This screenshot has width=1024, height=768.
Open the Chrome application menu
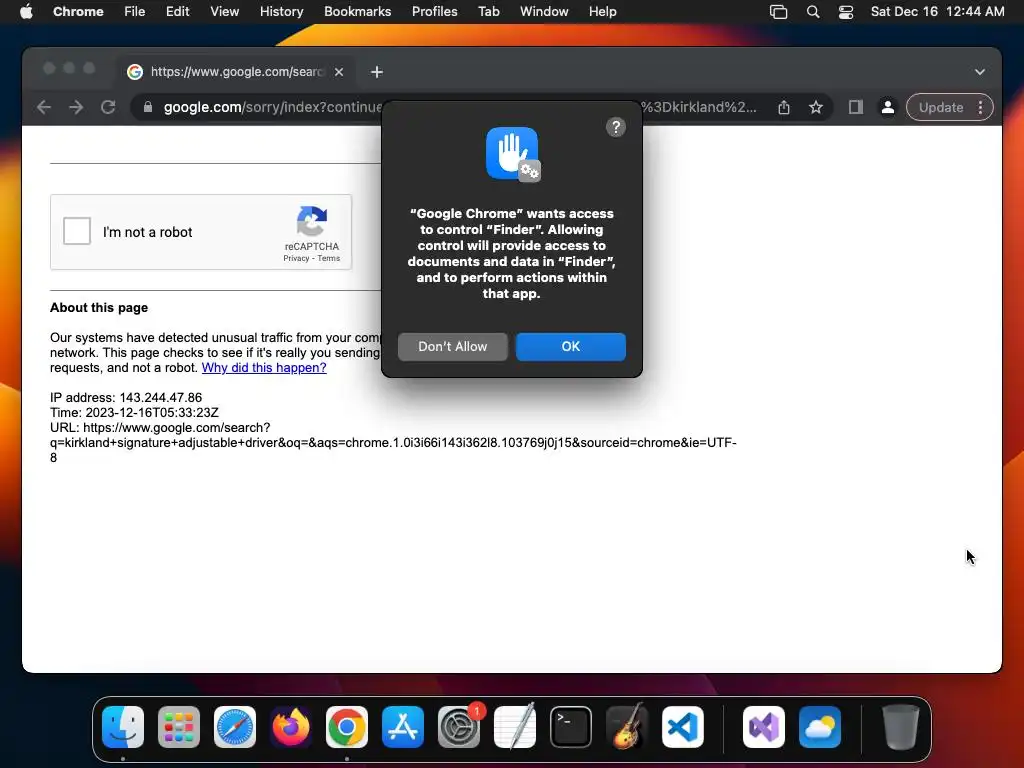tap(78, 11)
